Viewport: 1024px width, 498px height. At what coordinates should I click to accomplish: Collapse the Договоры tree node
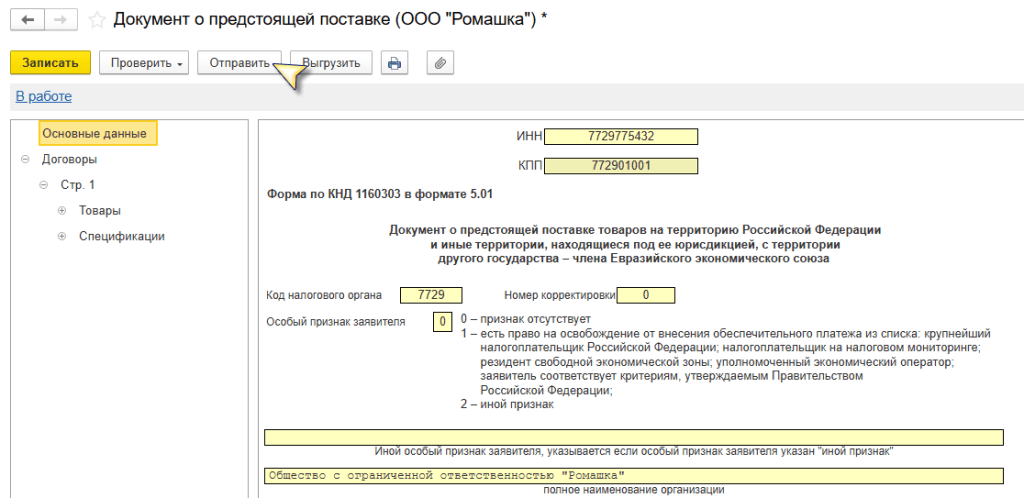(x=25, y=159)
